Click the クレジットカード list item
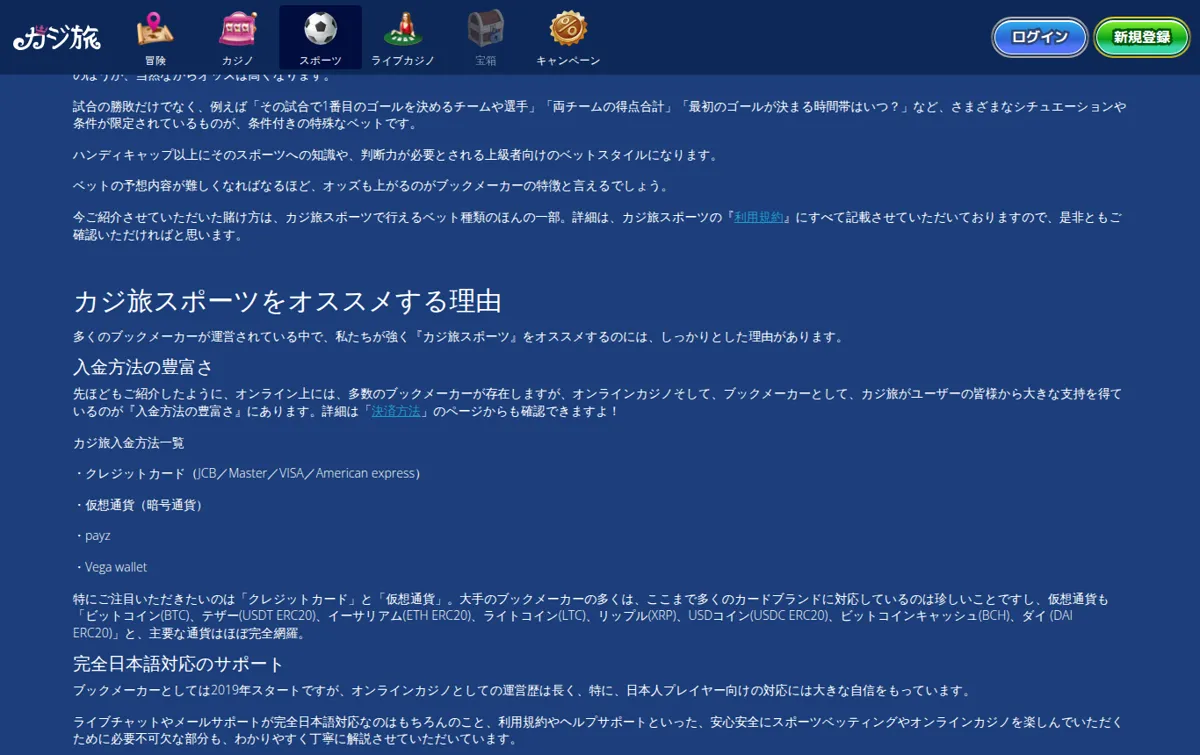Screen dimensions: 1200x755 (x=247, y=473)
